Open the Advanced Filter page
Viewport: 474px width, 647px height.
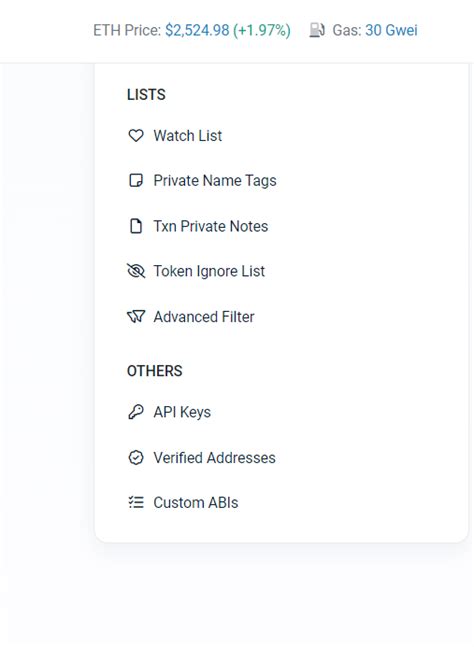pos(204,317)
